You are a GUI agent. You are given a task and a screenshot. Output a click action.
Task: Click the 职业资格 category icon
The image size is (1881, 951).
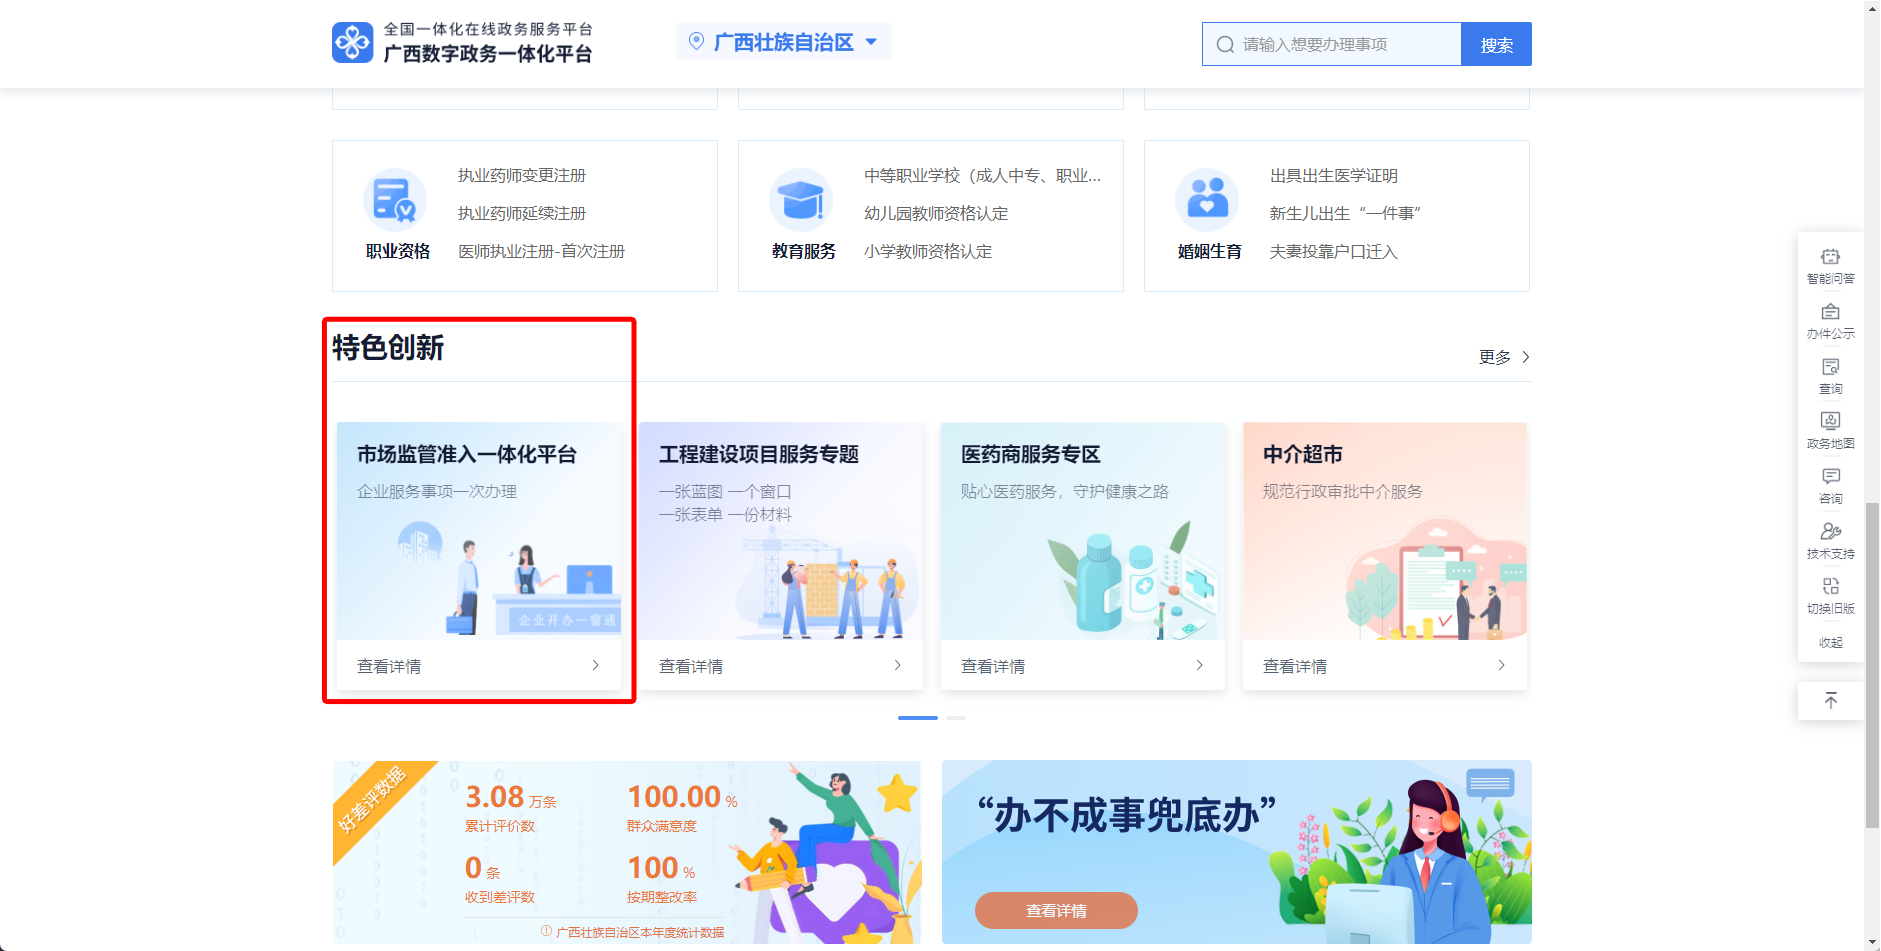pos(395,200)
